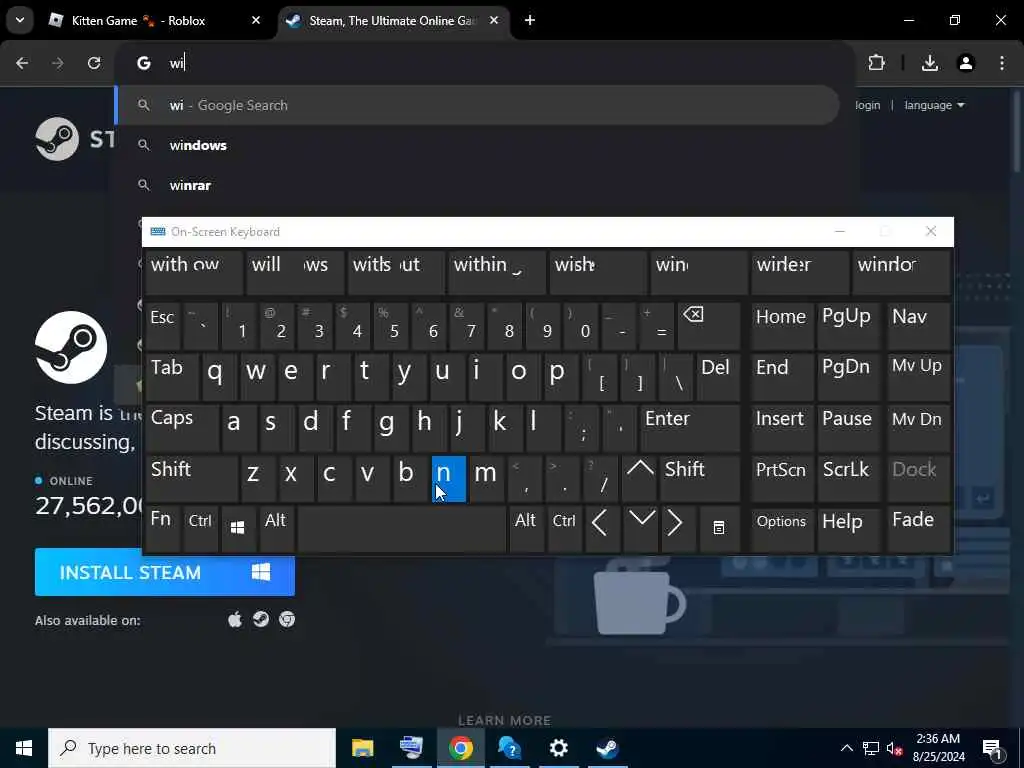Toggle the Nav key mode
Viewport: 1024px width, 768px height.
(918, 325)
